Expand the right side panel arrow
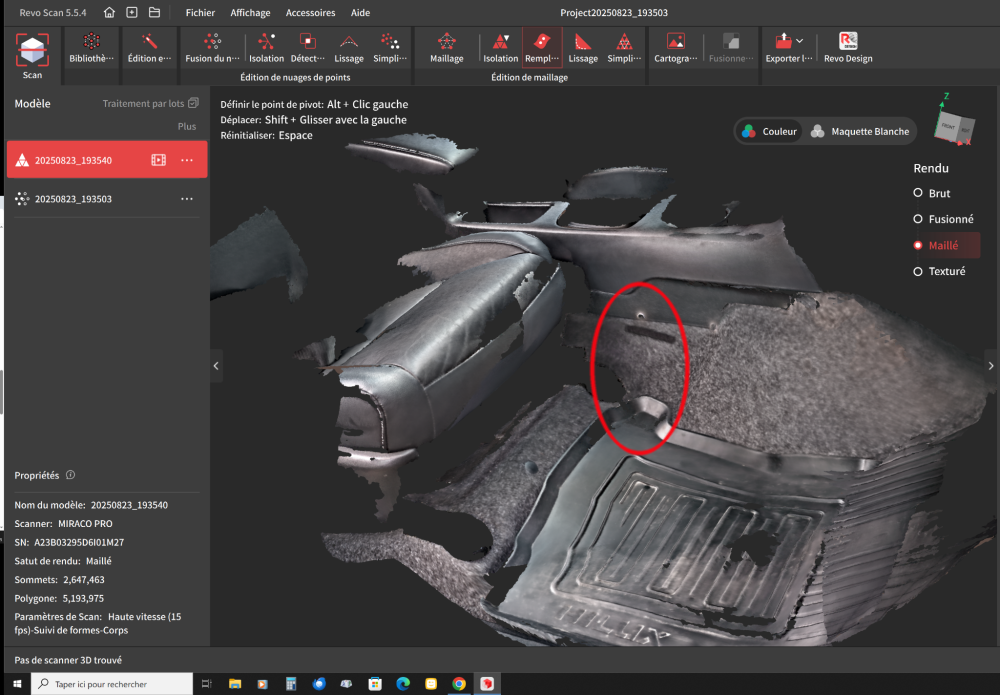 [990, 366]
